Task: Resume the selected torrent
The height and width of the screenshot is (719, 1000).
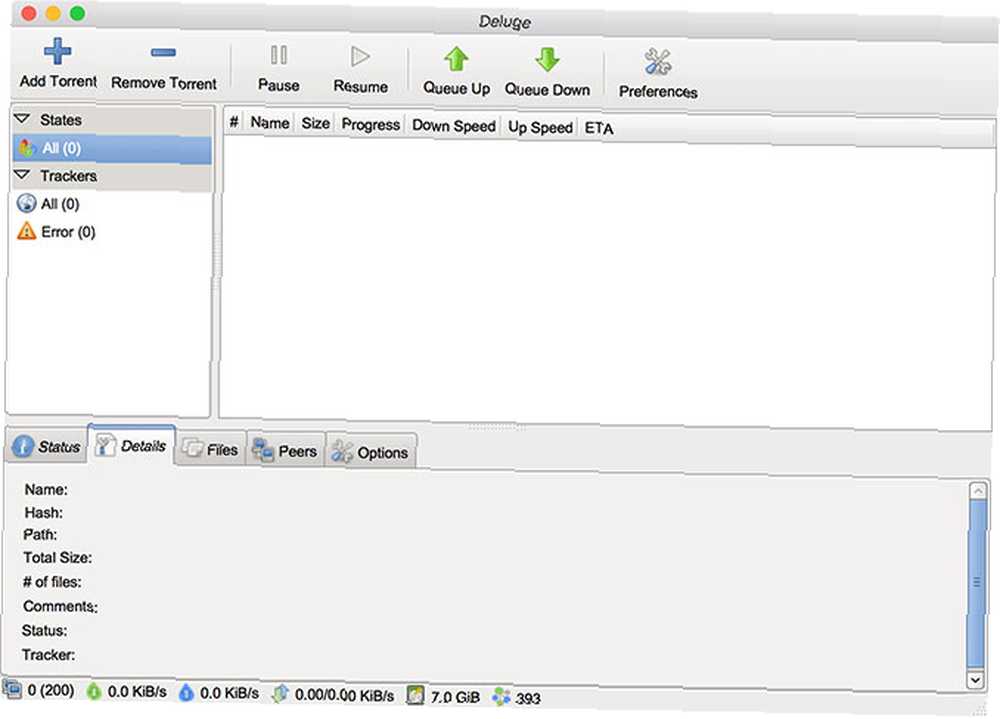Action: 360,69
